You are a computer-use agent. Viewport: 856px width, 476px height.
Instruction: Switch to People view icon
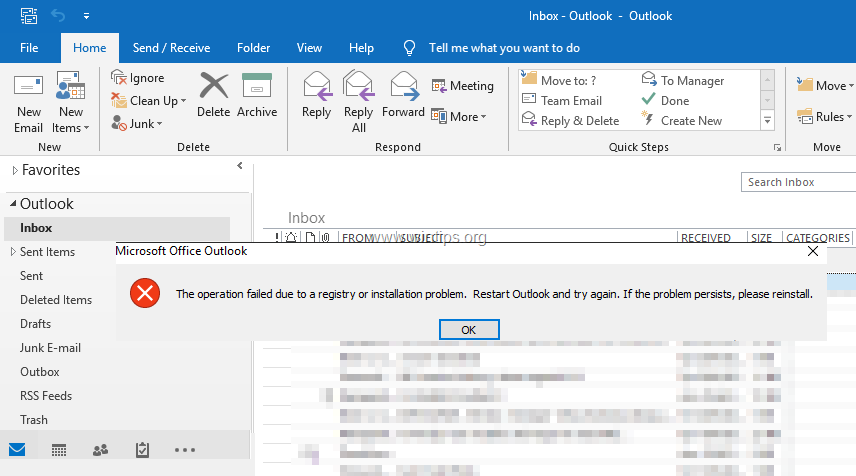click(100, 450)
